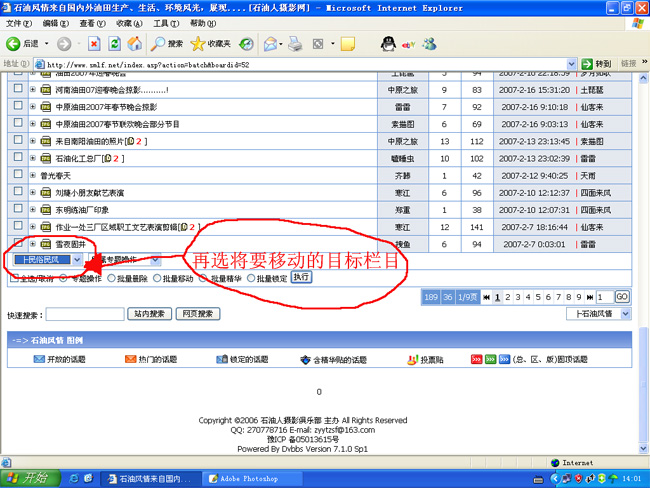The width and height of the screenshot is (650, 488).
Task: Click the Print icon in toolbar
Action: point(295,44)
